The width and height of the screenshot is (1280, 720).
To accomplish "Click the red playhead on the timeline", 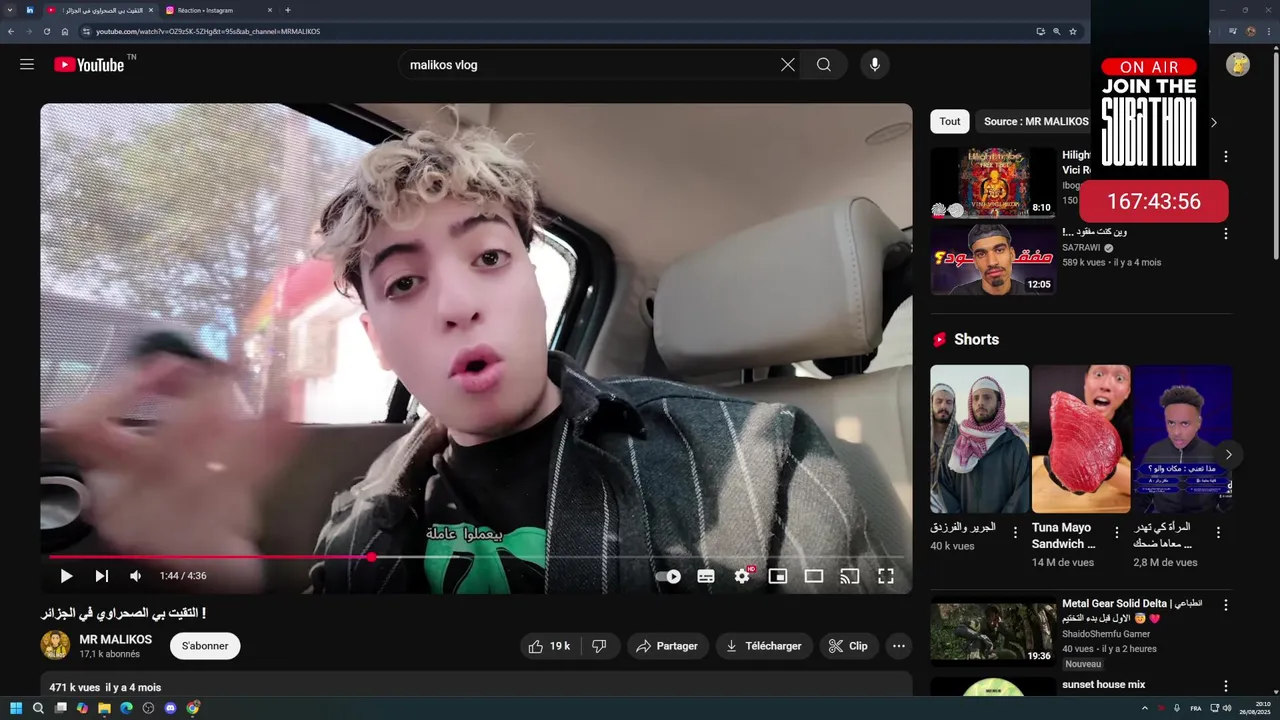I will (x=372, y=557).
